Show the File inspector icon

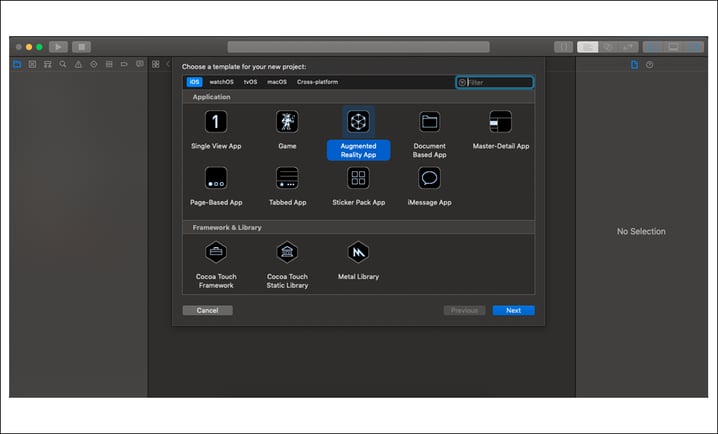pyautogui.click(x=634, y=65)
